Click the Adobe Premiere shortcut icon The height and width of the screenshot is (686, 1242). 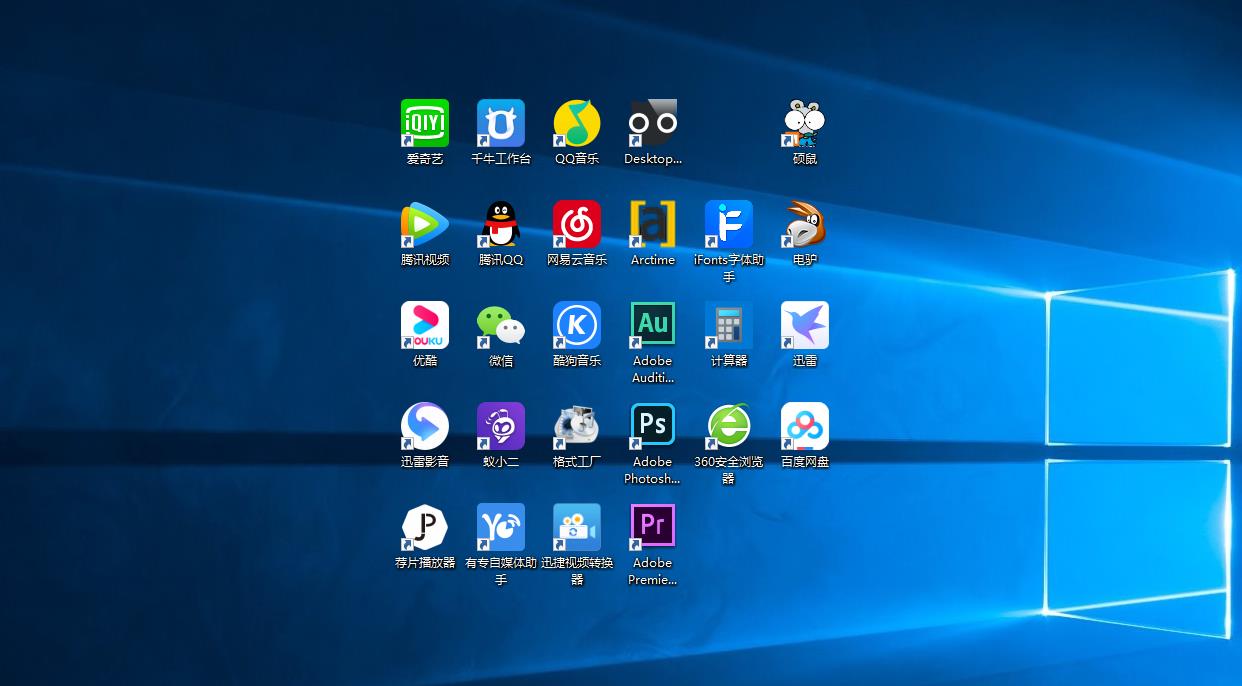pyautogui.click(x=653, y=527)
